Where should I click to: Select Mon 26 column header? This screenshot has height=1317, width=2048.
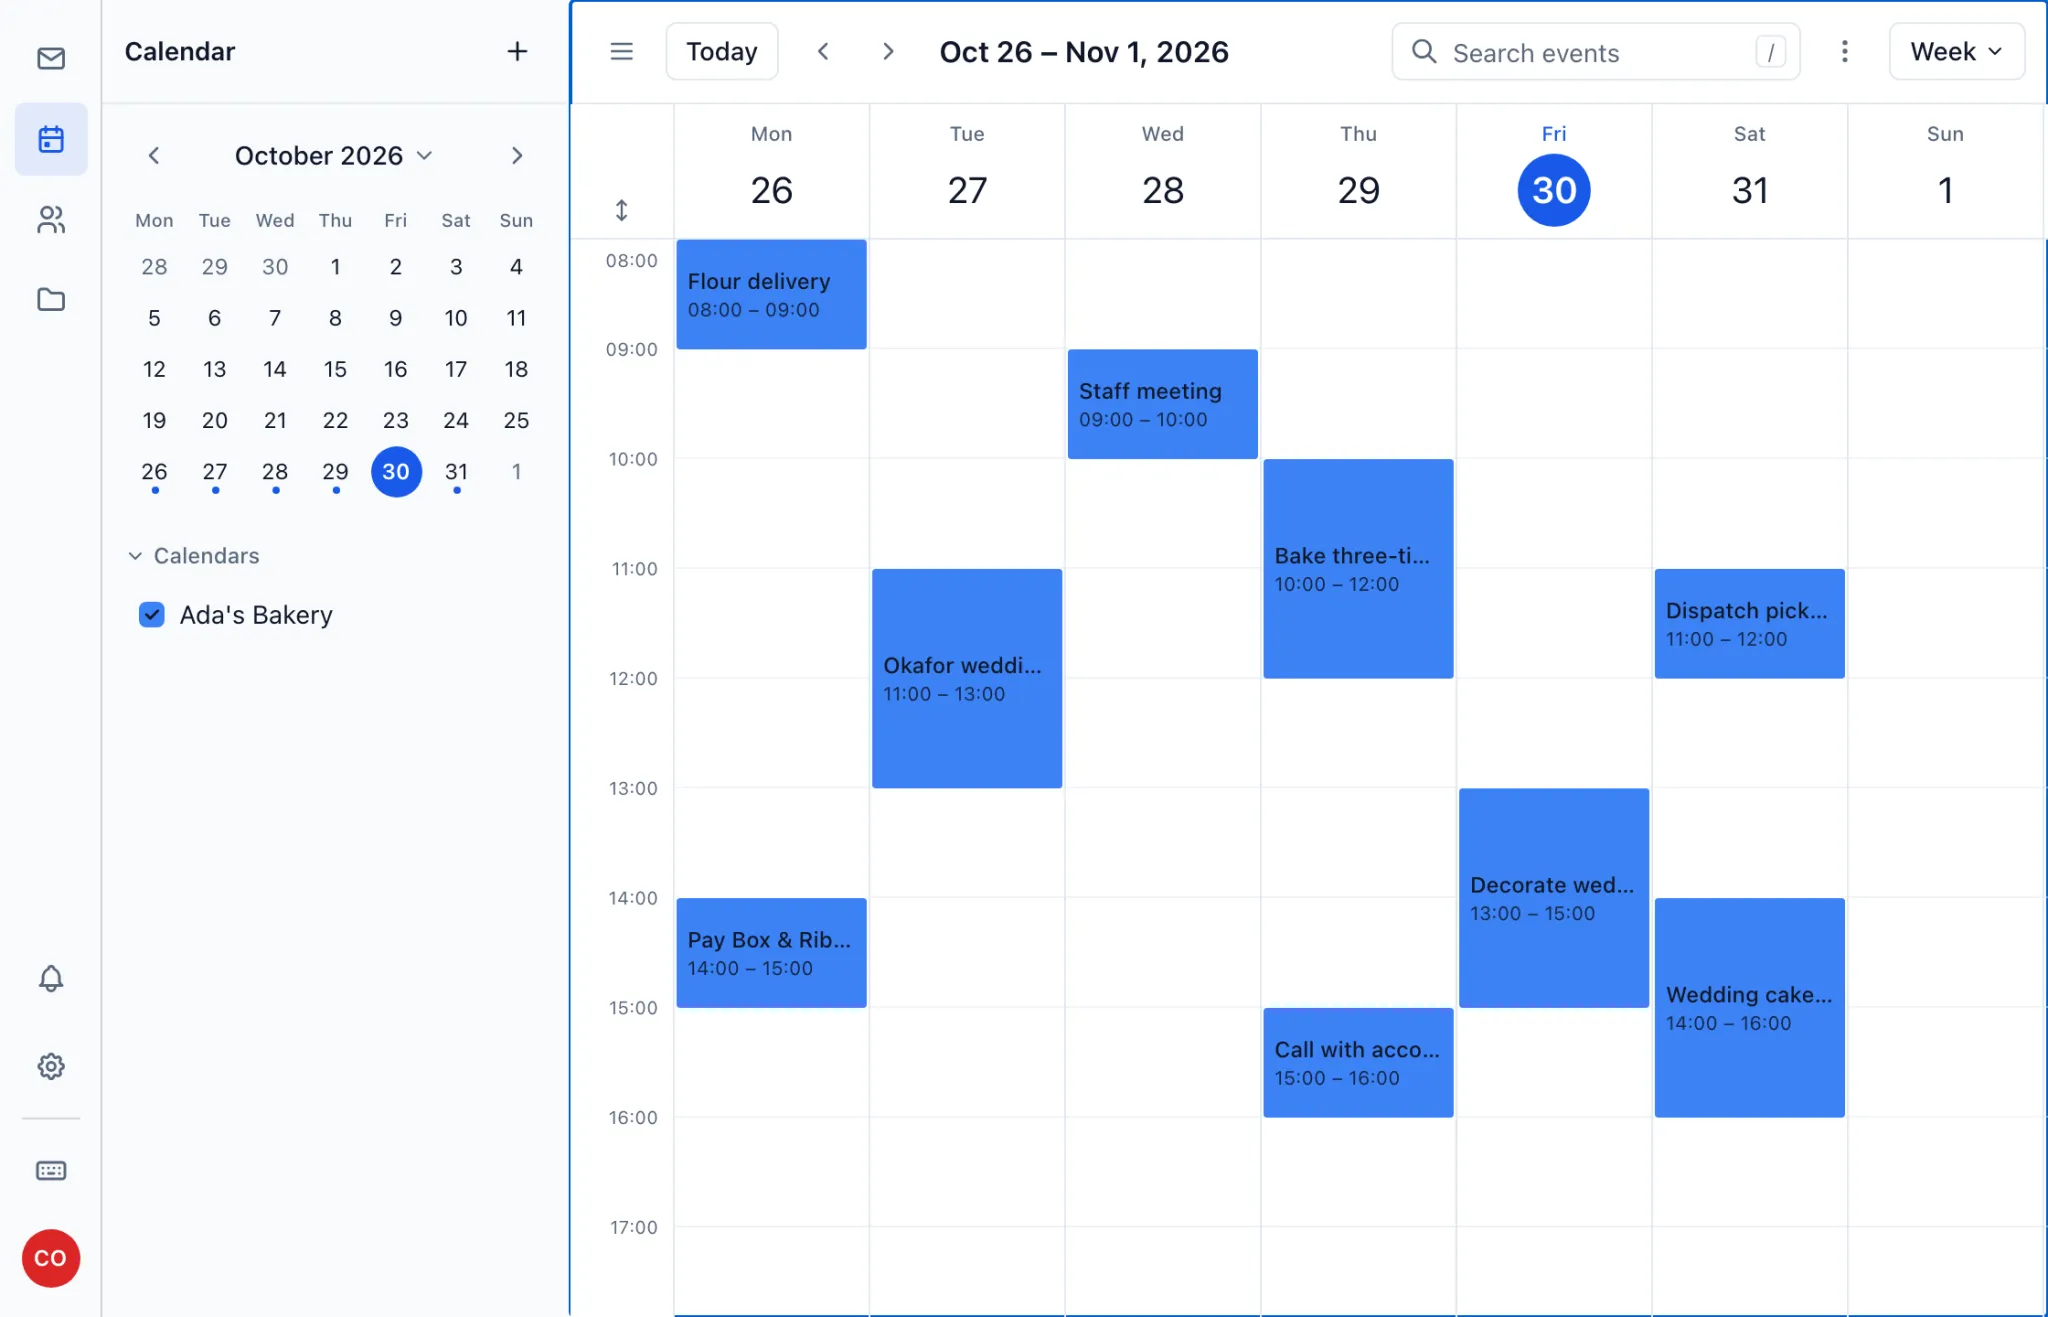pos(771,170)
